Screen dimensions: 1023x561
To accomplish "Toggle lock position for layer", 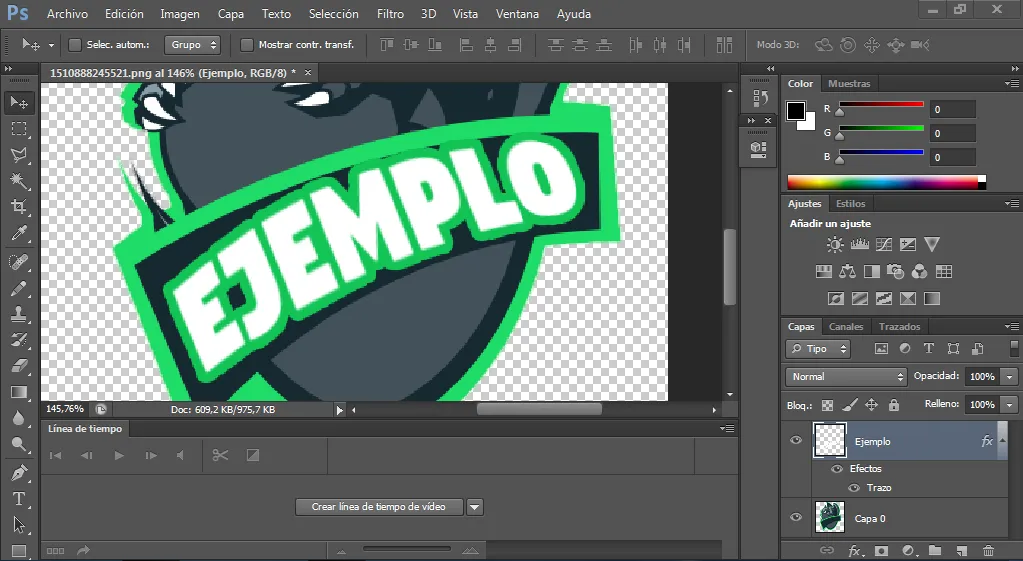I will tap(871, 405).
